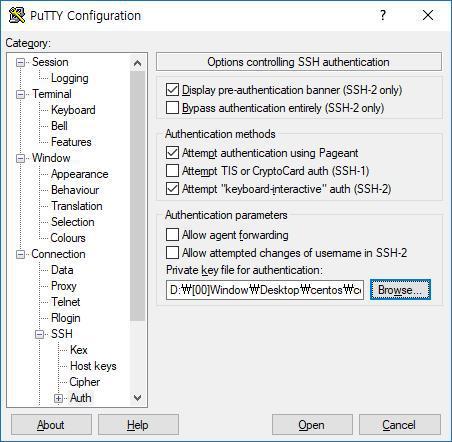Viewport: 452px width, 442px height.
Task: Click the category tree scrollbar thumb
Action: pyautogui.click(x=137, y=196)
